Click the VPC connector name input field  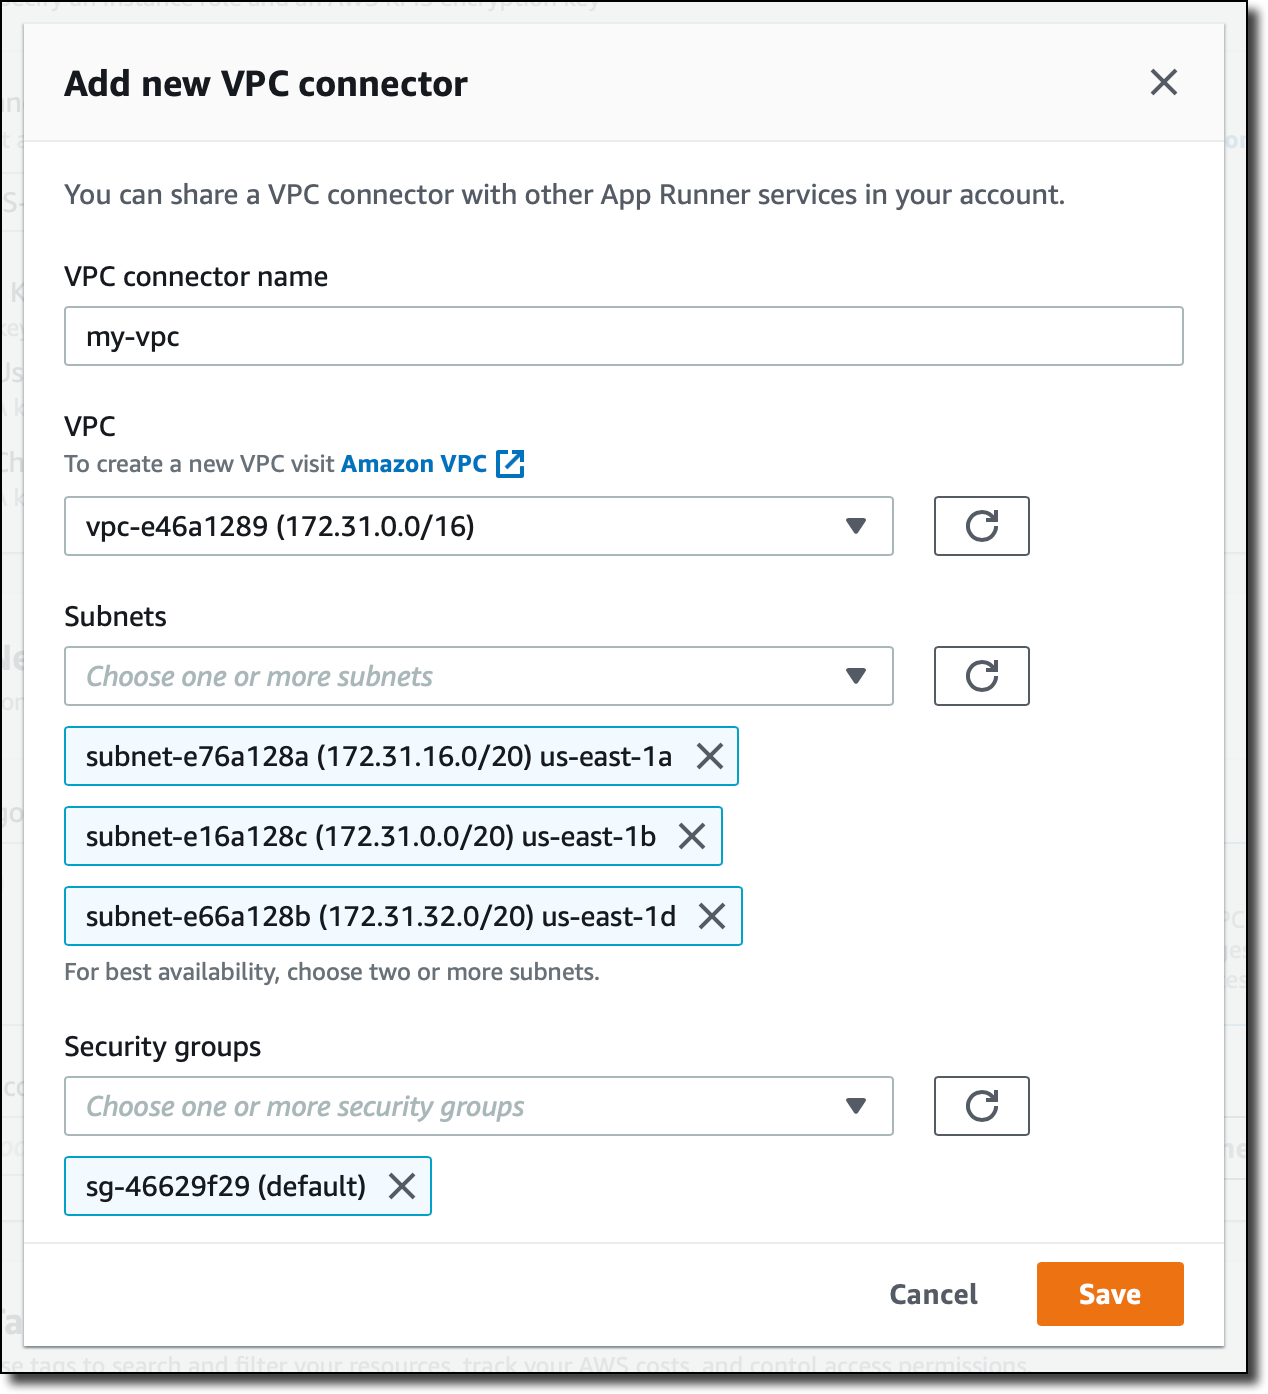pos(623,336)
